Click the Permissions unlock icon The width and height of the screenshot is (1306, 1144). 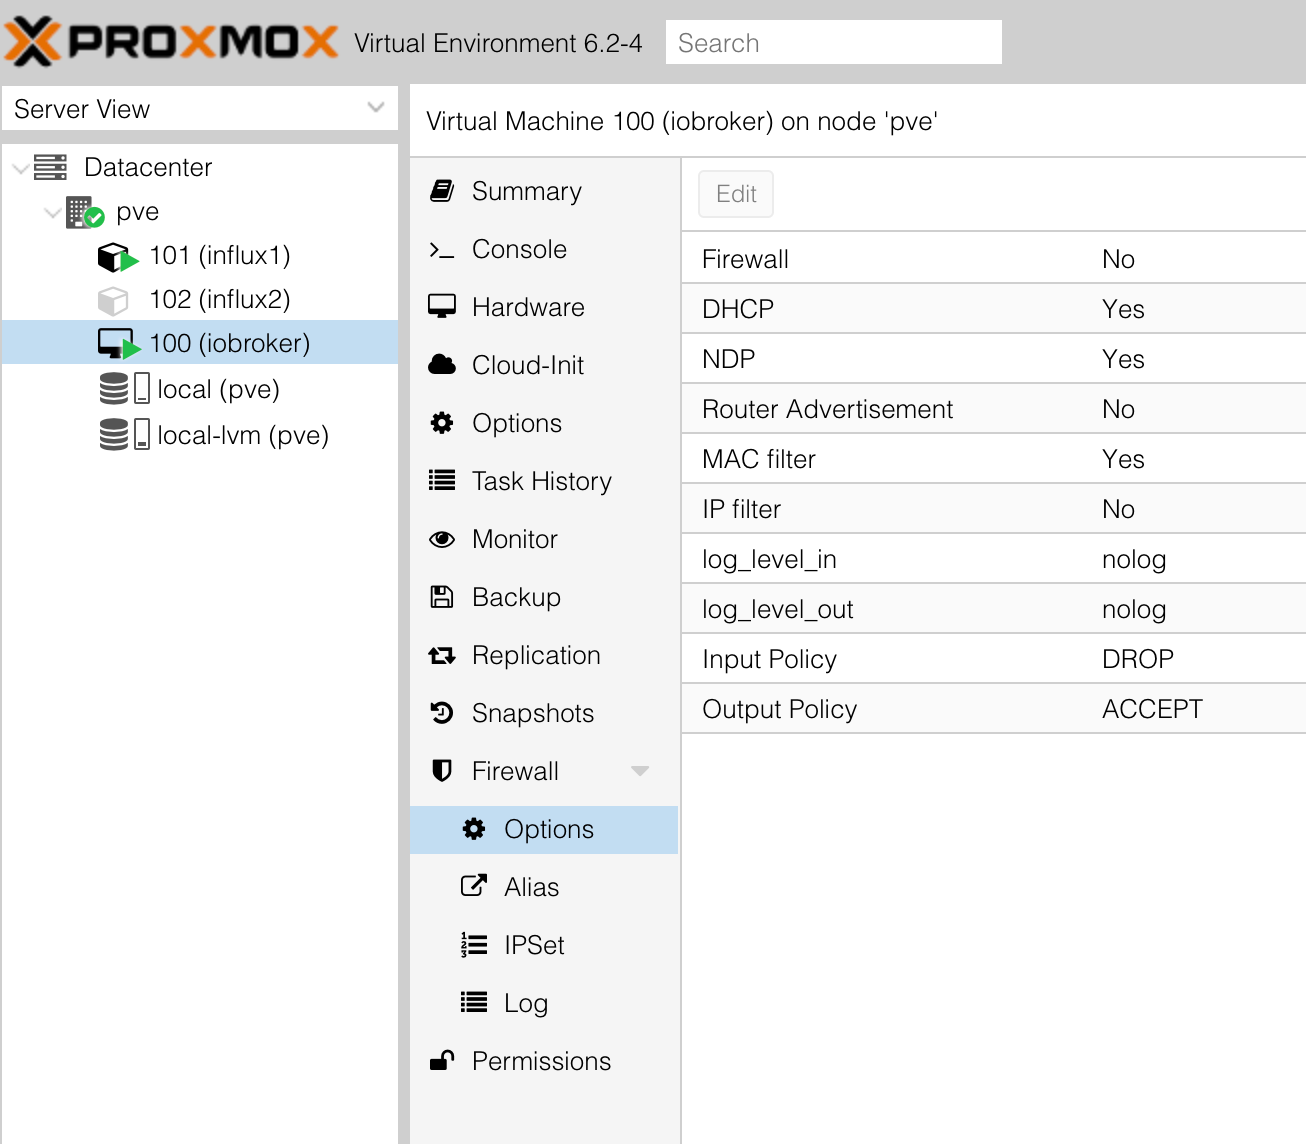tap(442, 1060)
